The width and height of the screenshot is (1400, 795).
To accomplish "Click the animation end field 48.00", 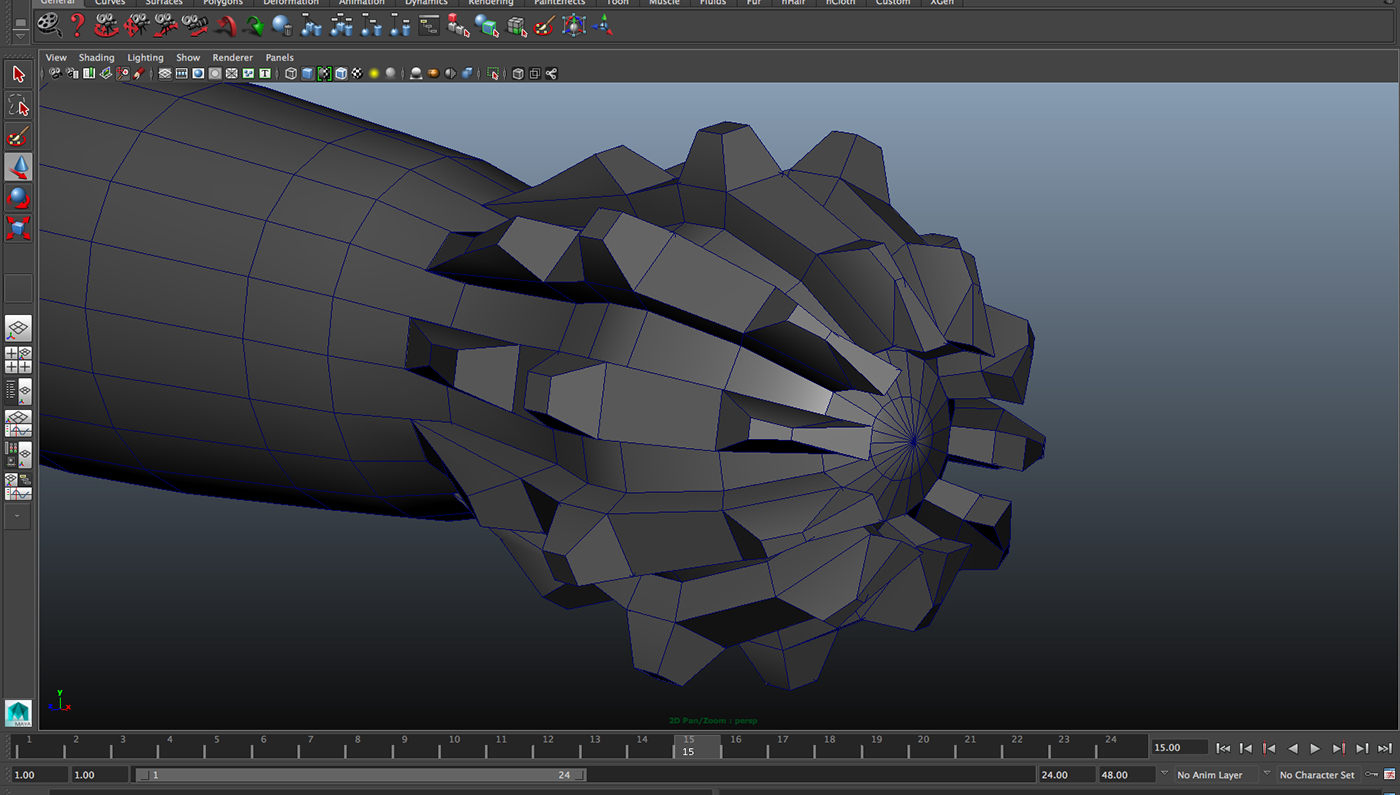I will click(1125, 775).
